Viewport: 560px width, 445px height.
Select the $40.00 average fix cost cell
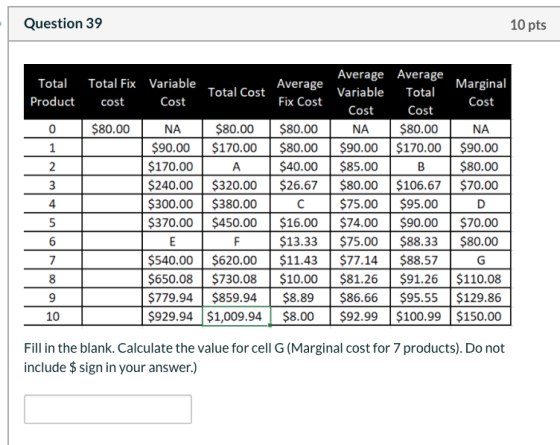point(301,166)
